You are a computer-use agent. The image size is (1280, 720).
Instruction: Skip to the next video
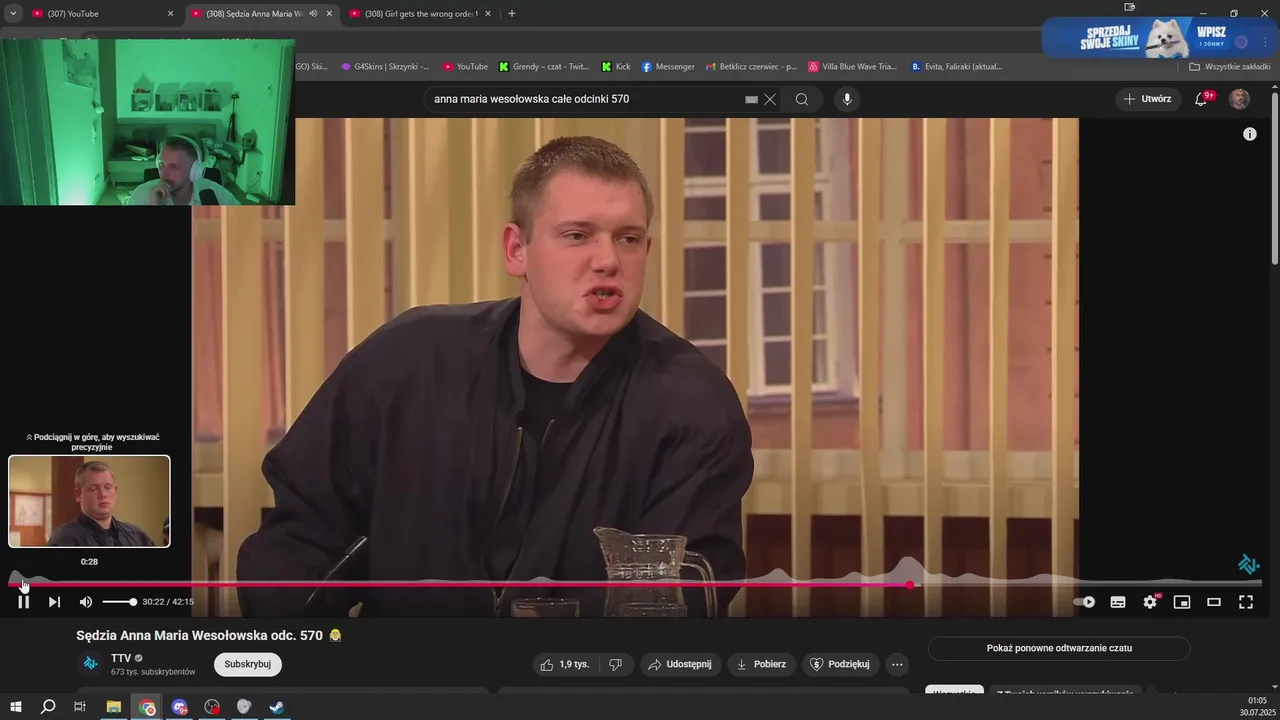tap(54, 602)
